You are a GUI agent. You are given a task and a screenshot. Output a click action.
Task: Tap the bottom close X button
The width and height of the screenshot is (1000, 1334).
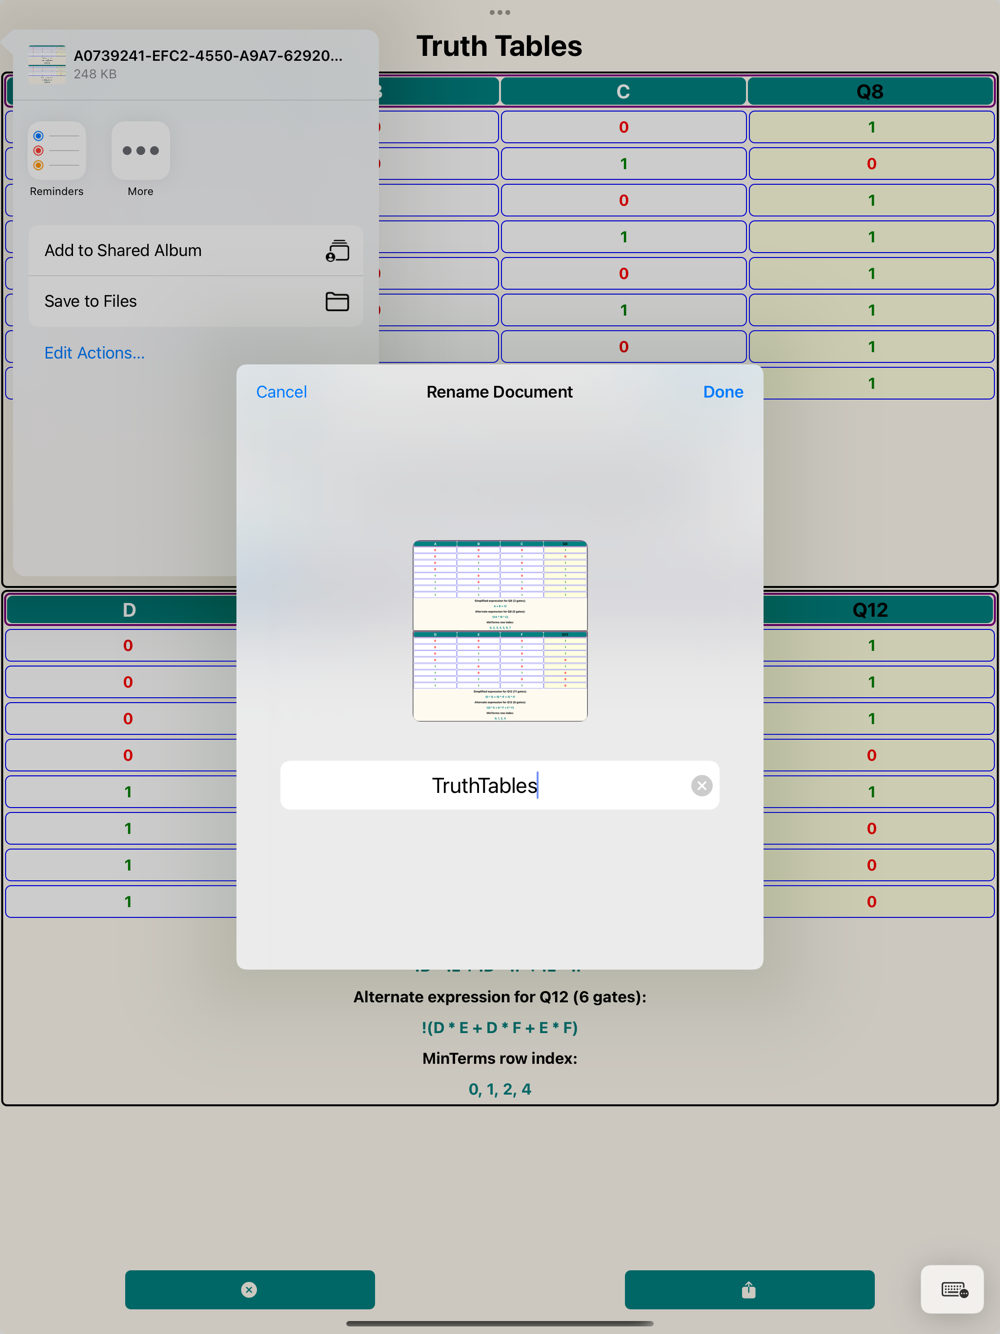point(250,1290)
